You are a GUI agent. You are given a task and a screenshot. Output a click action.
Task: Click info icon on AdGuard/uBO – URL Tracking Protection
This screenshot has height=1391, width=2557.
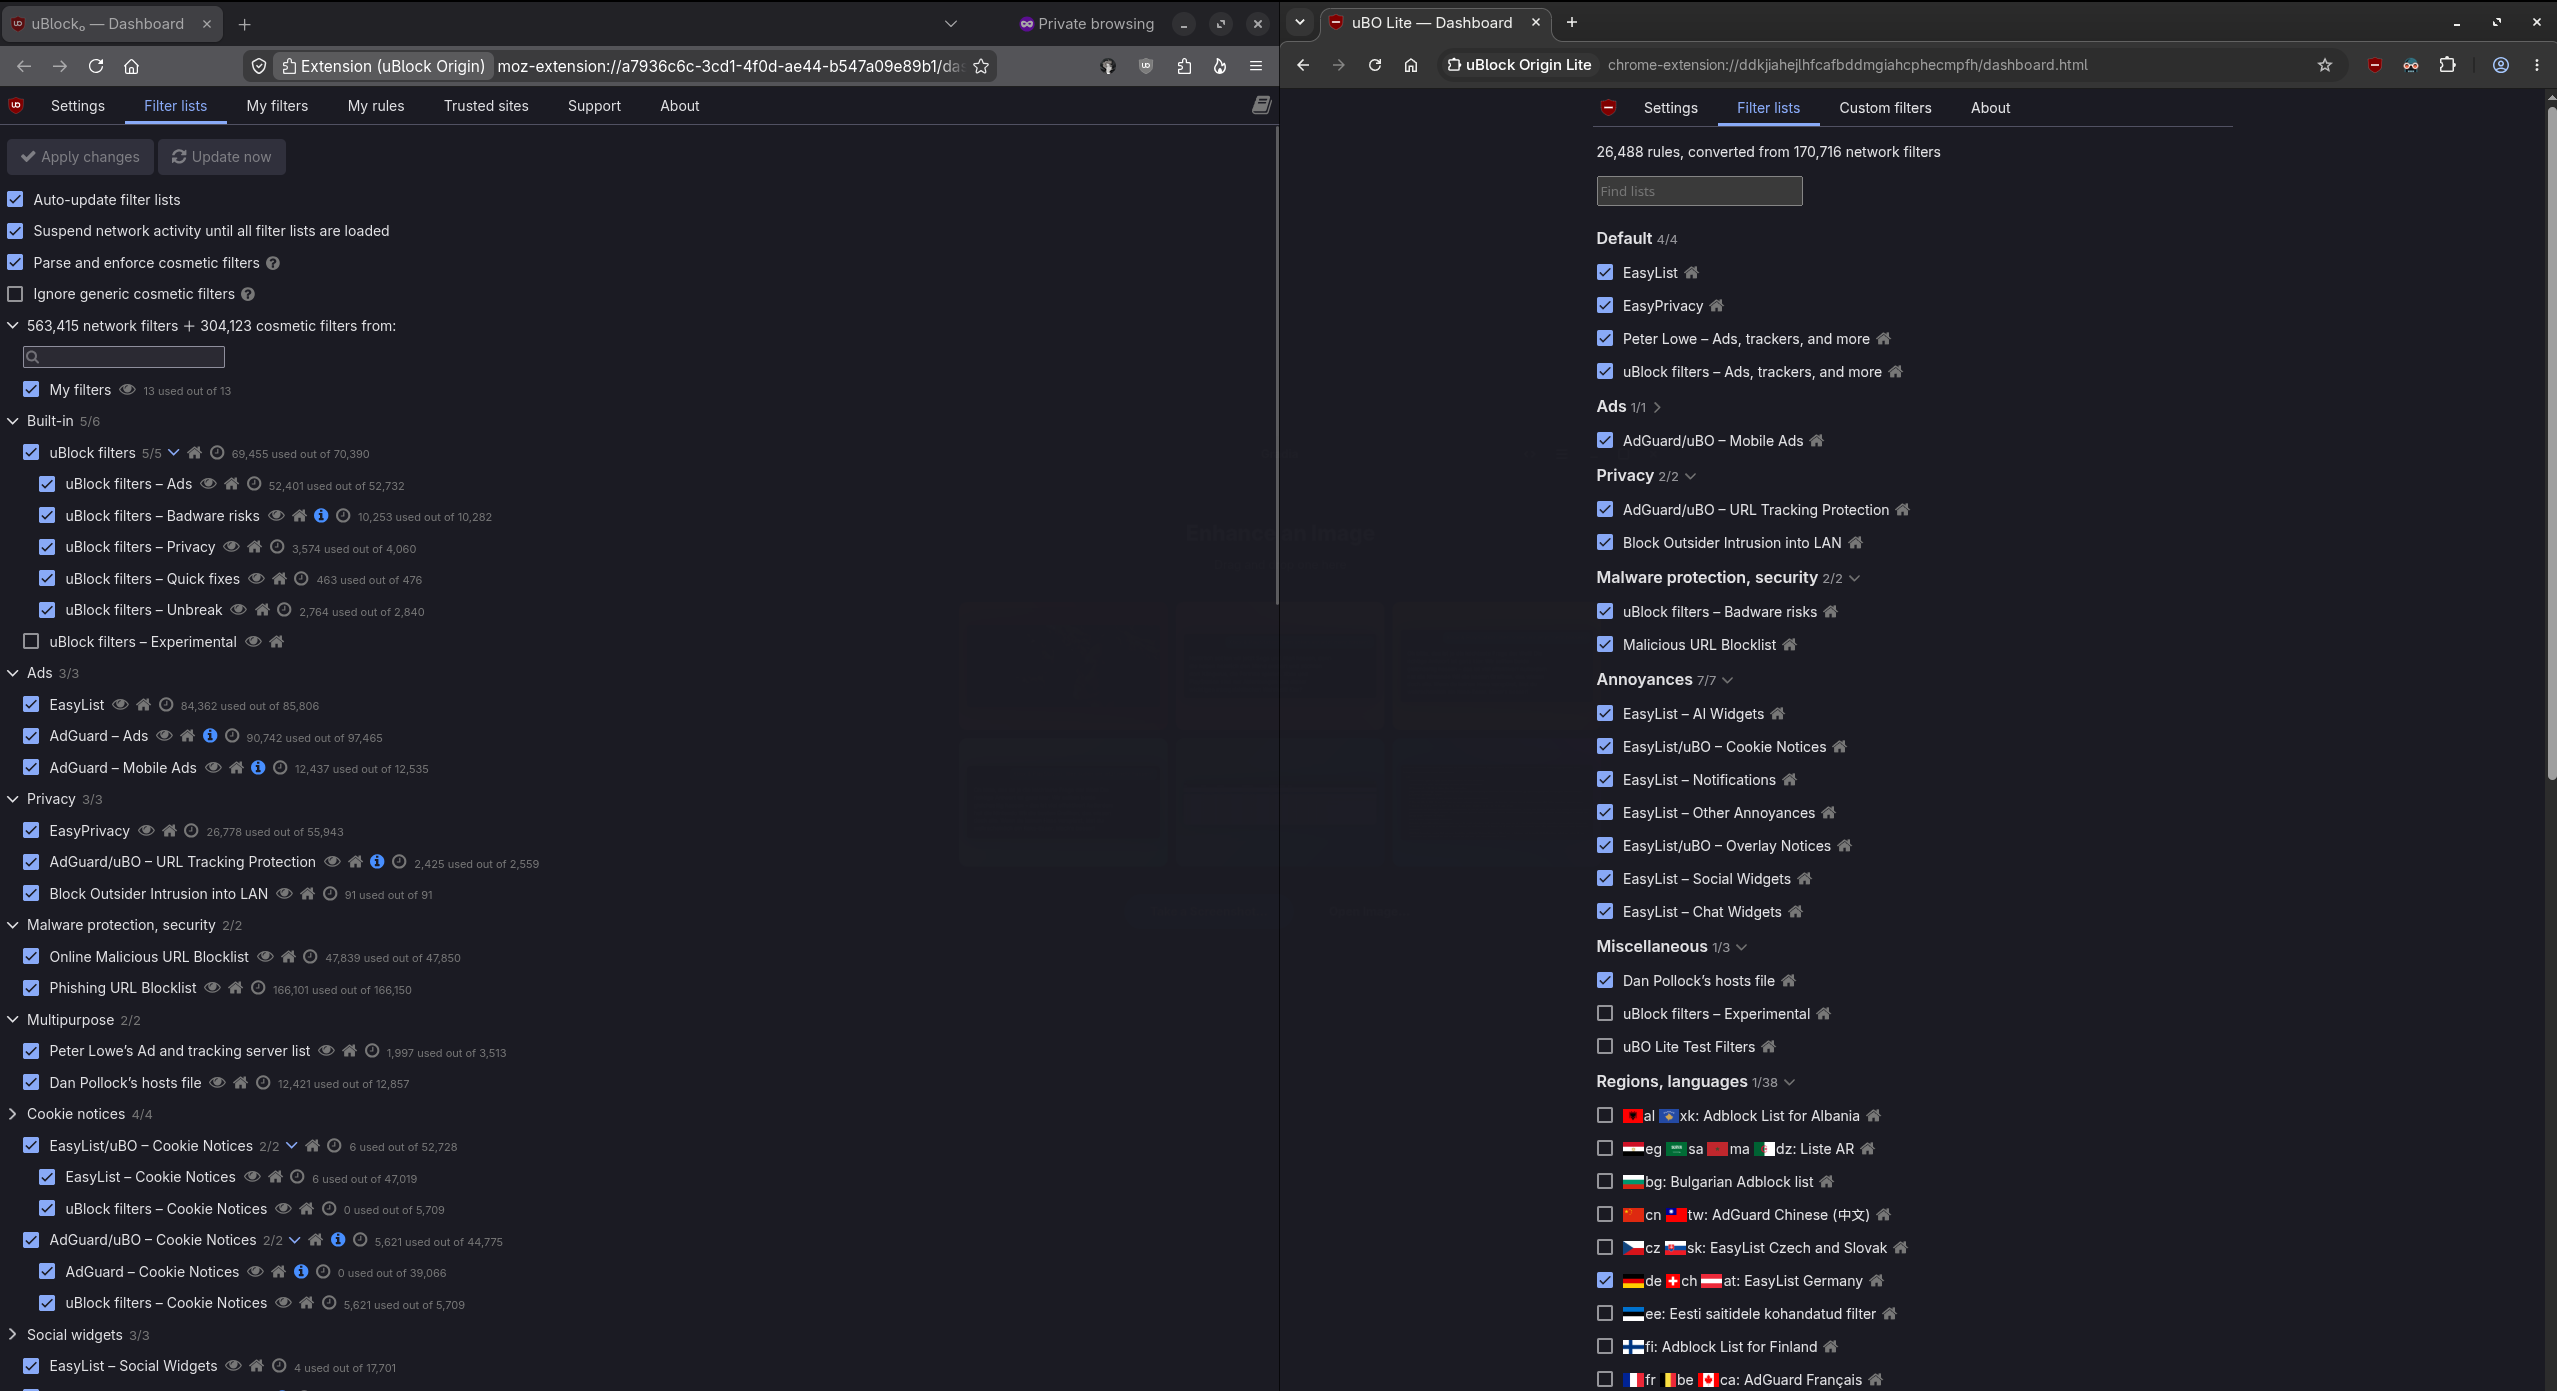(377, 862)
